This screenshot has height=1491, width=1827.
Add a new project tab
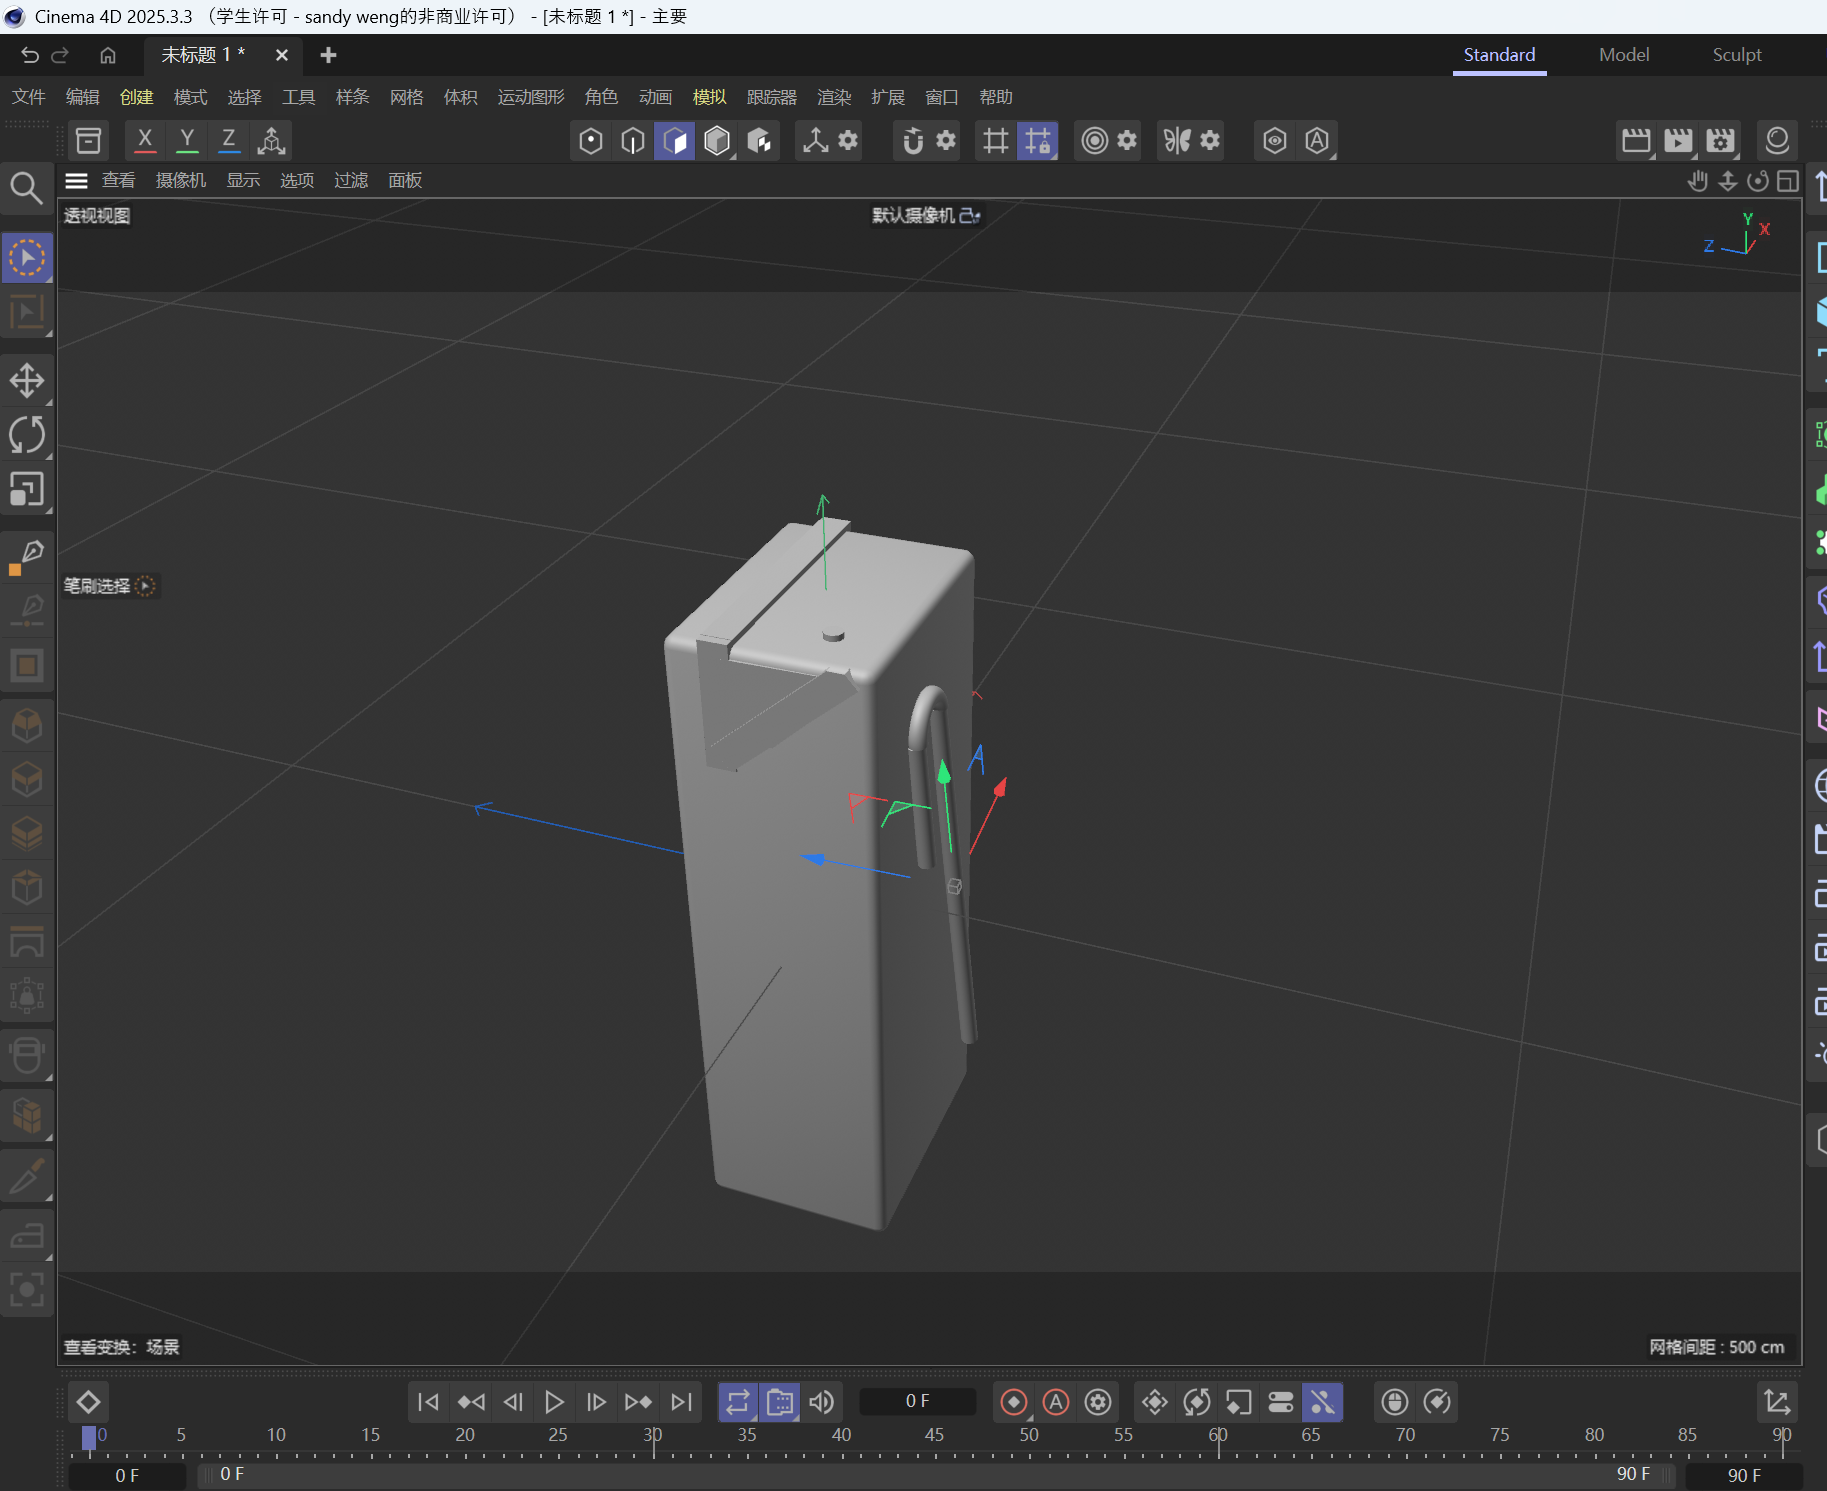click(328, 55)
